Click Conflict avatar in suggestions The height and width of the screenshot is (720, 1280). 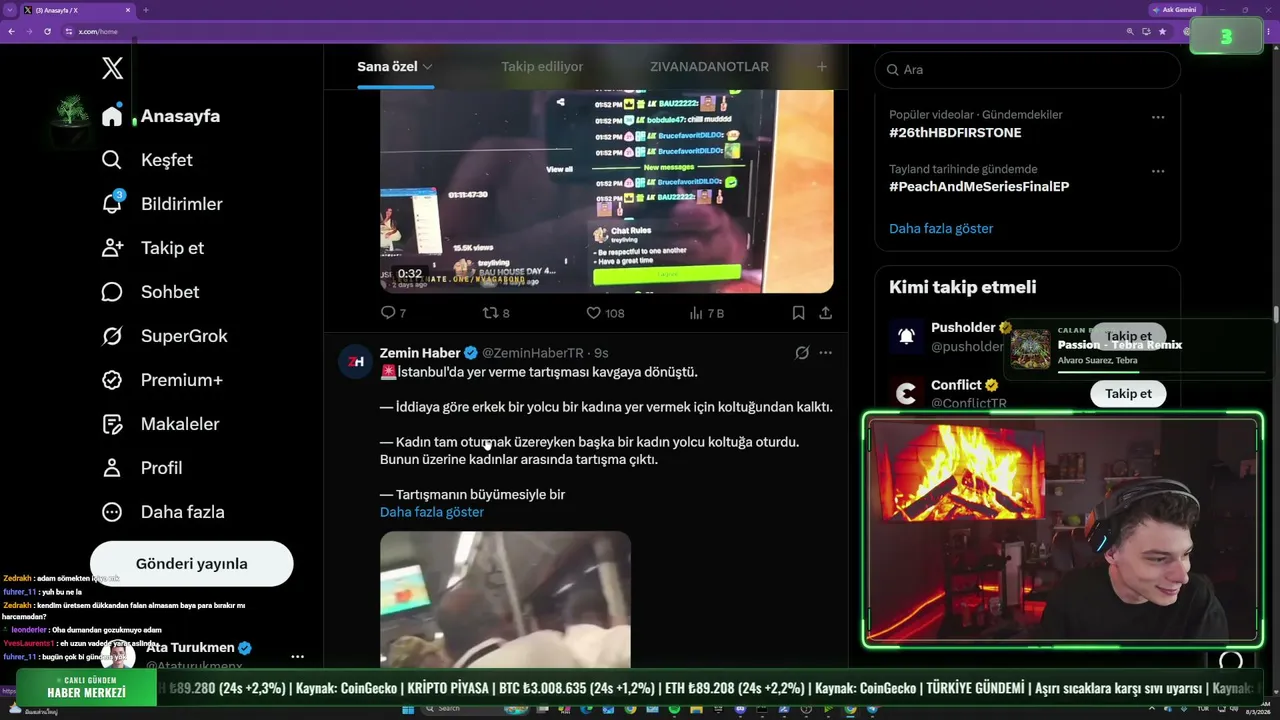(906, 394)
